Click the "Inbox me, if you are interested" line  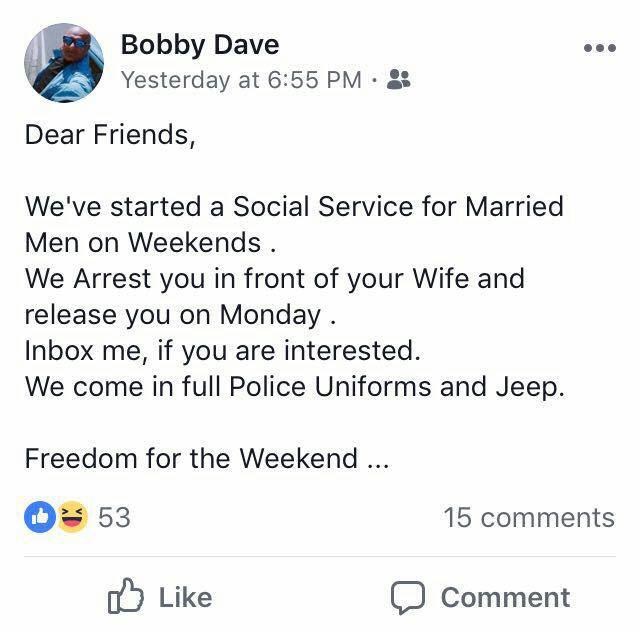pyautogui.click(x=218, y=351)
